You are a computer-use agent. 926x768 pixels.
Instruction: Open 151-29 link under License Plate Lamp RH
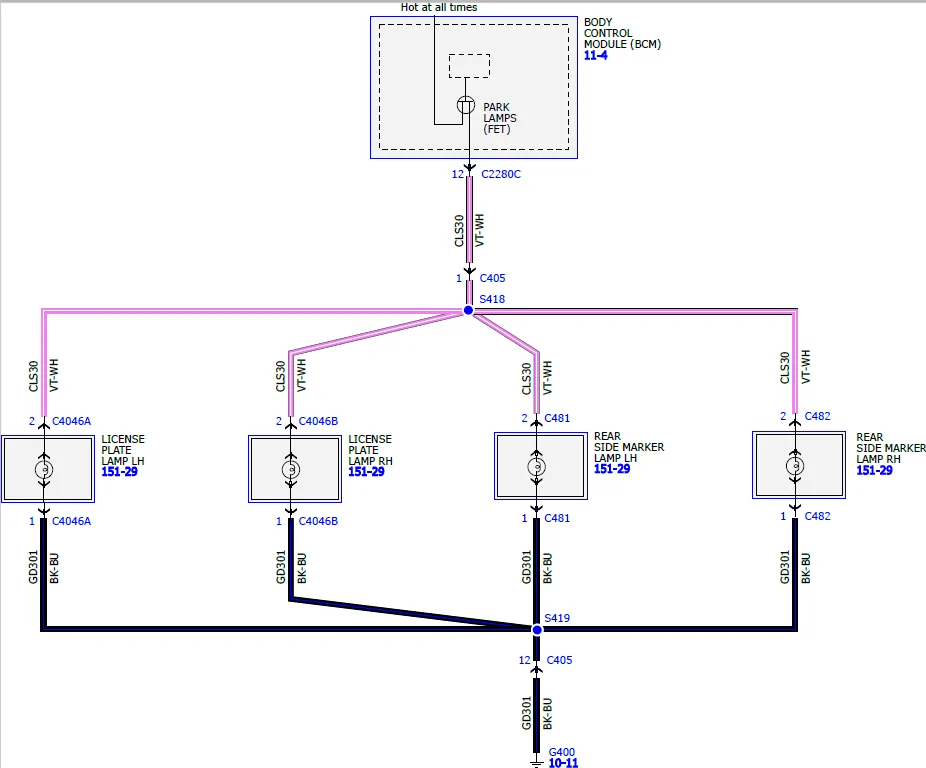(x=366, y=471)
